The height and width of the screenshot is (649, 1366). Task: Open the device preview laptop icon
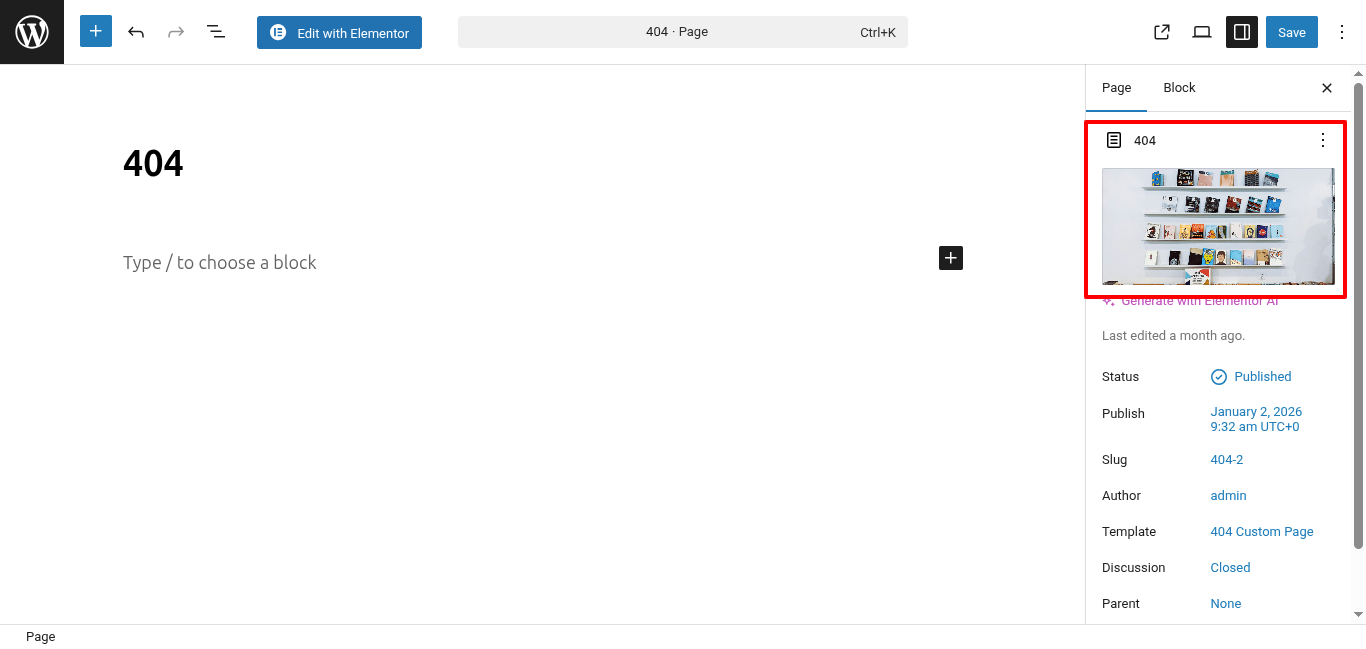tap(1202, 32)
